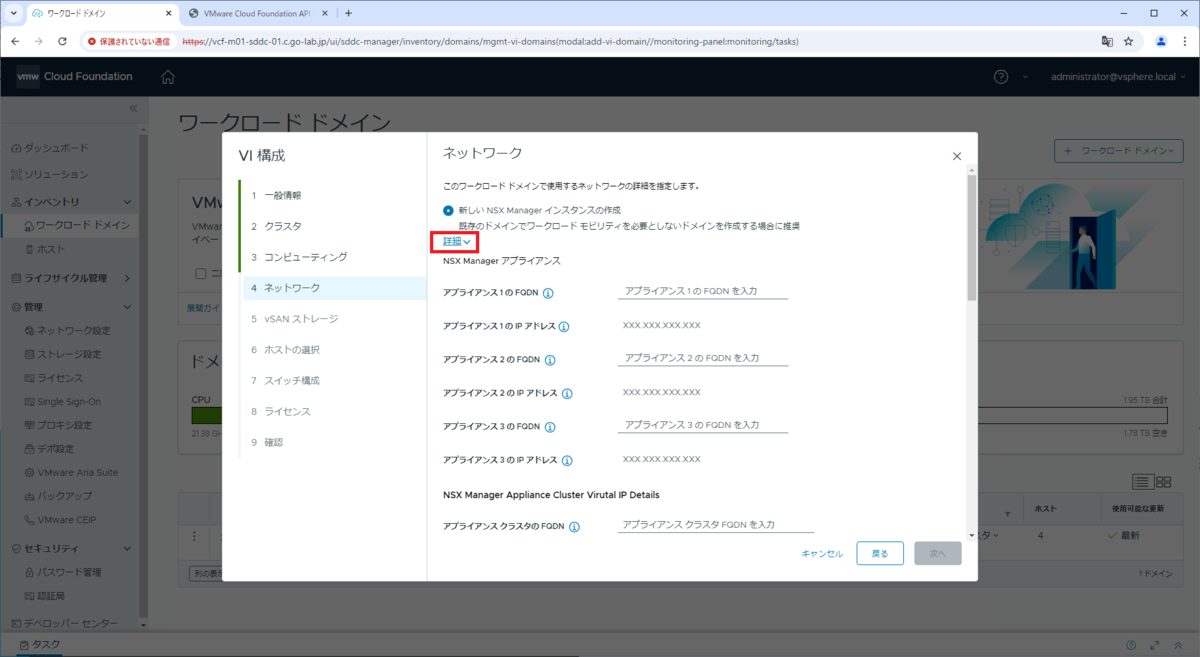Viewport: 1200px width, 657px height.
Task: Click info icon beside アプライアンス 1 の IP アドレス
Action: tap(564, 327)
